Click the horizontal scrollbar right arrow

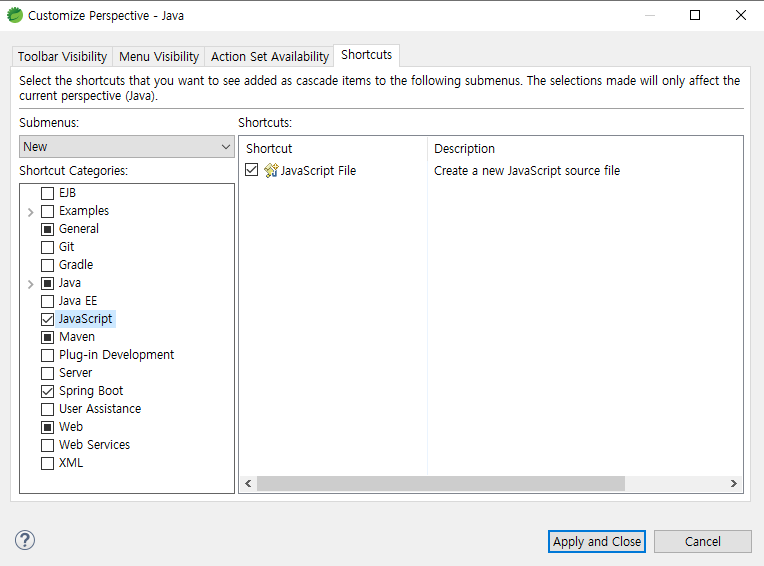coord(734,484)
